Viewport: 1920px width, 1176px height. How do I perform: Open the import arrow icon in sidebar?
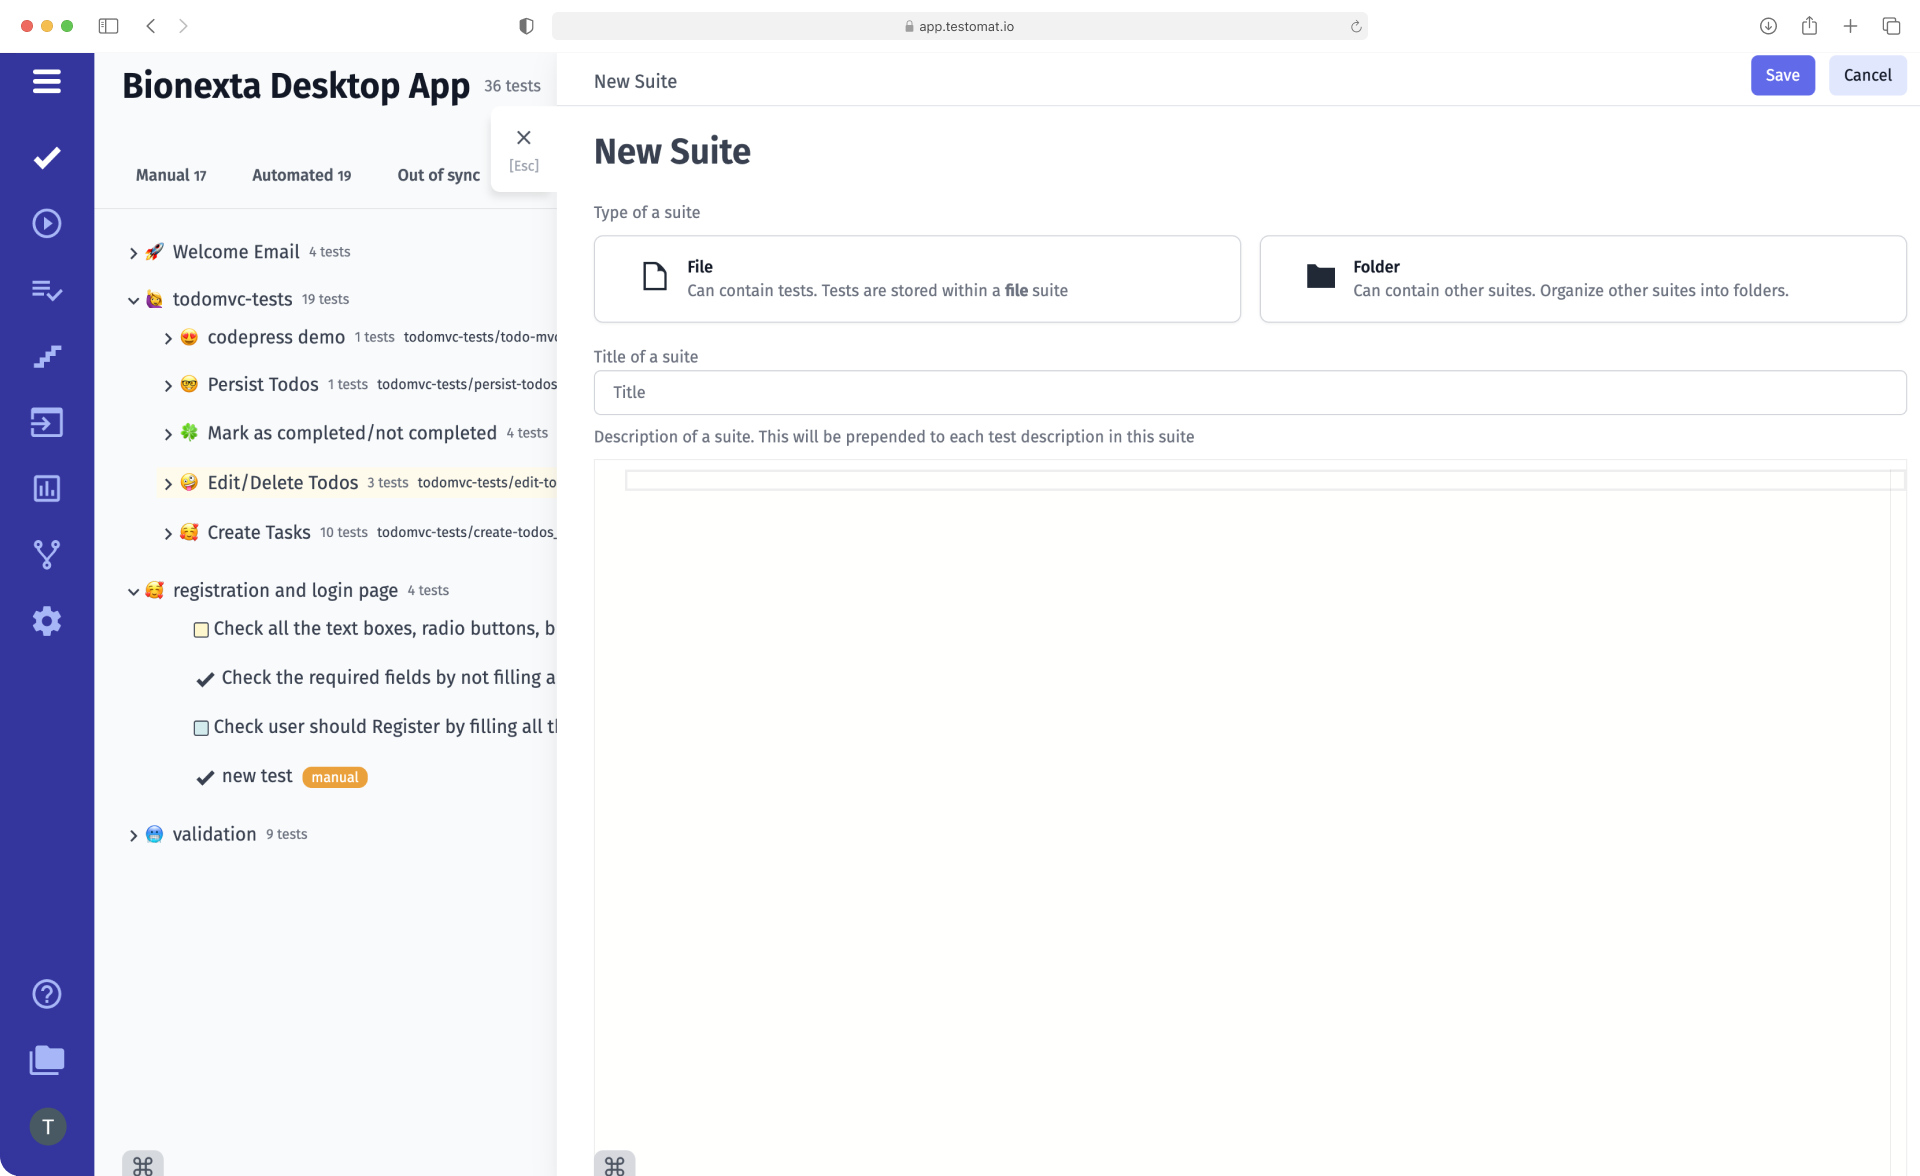click(46, 422)
